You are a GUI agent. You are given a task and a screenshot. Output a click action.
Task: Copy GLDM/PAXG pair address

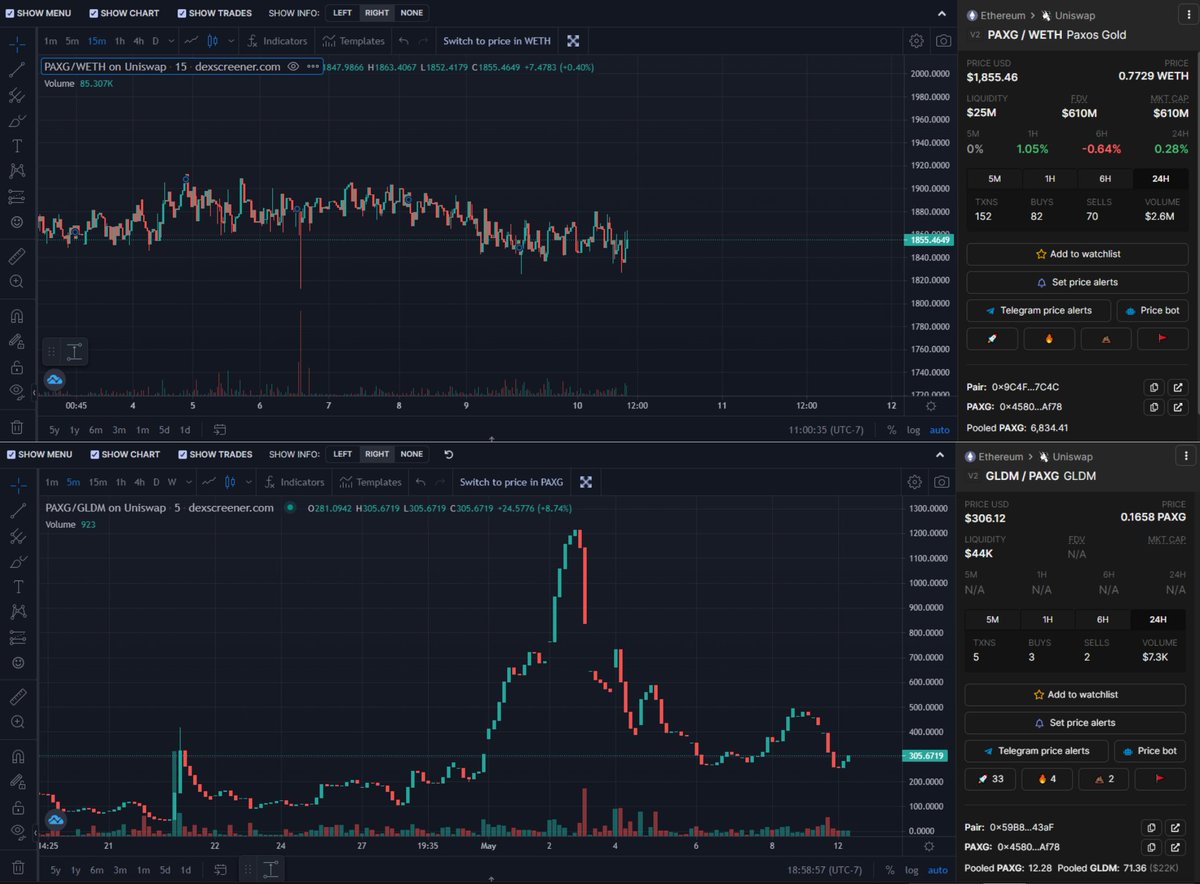click(x=1151, y=827)
